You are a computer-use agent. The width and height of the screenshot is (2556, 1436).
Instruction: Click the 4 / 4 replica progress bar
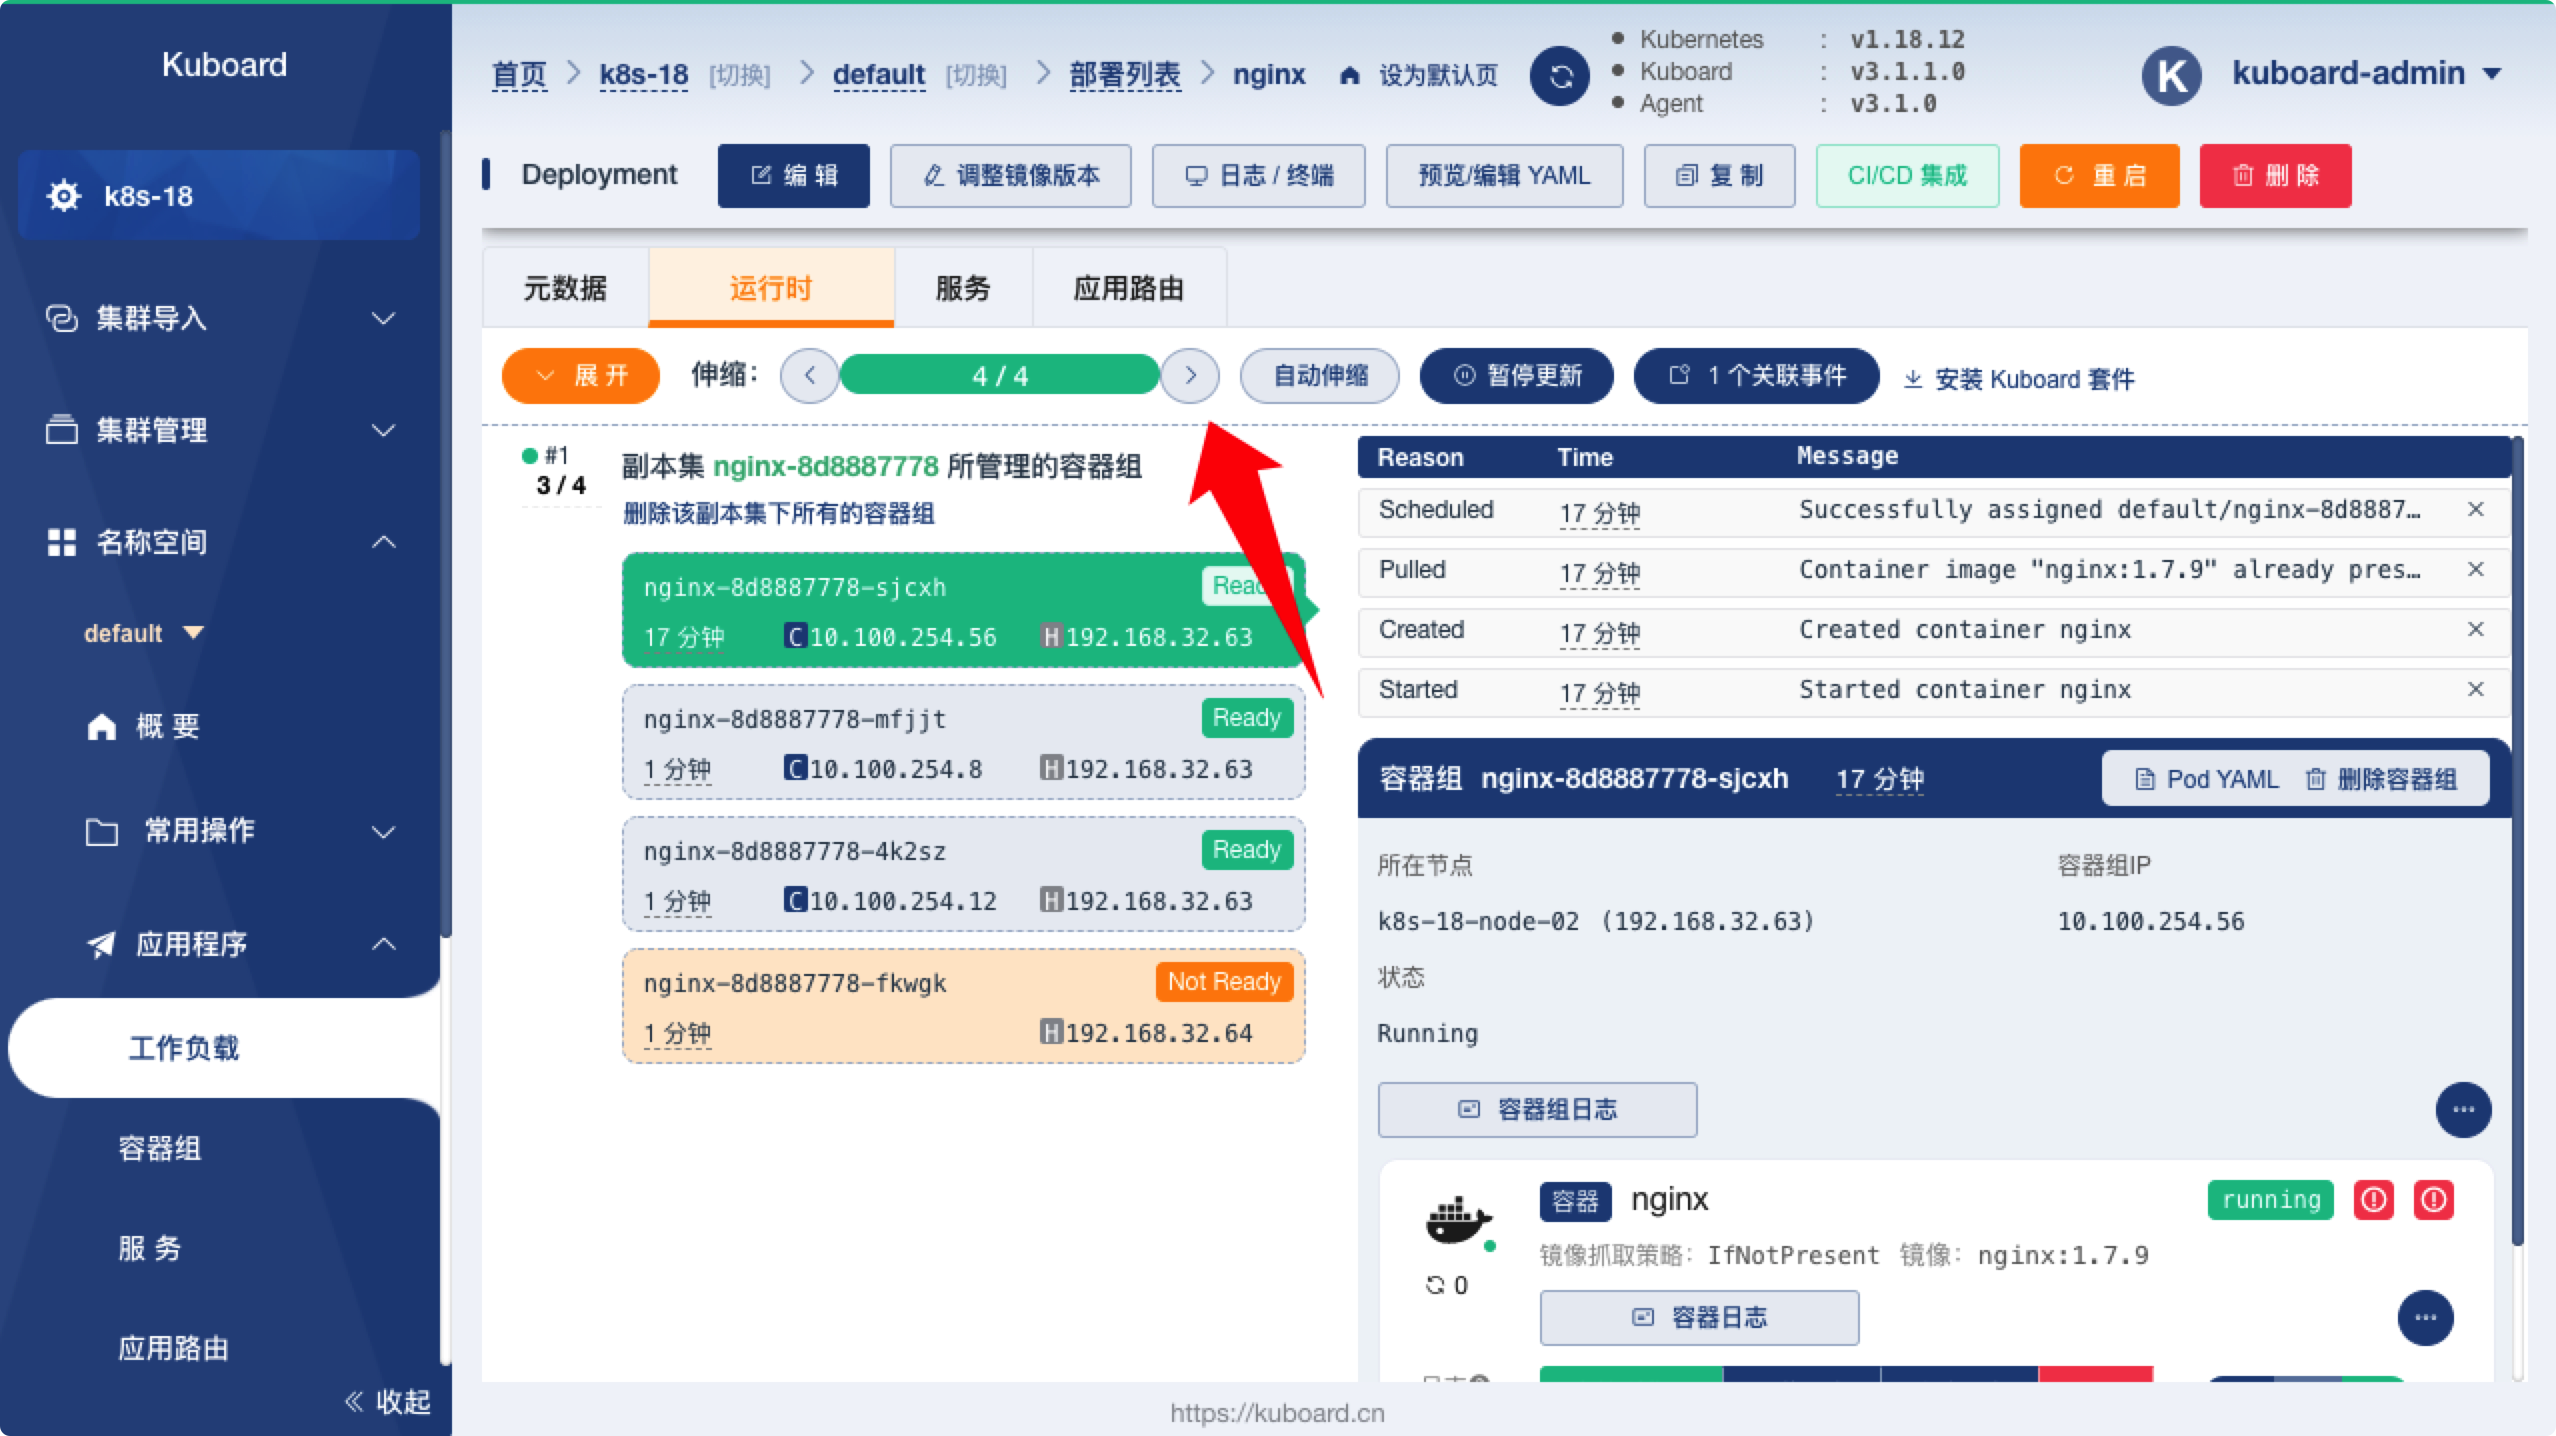(x=1000, y=376)
